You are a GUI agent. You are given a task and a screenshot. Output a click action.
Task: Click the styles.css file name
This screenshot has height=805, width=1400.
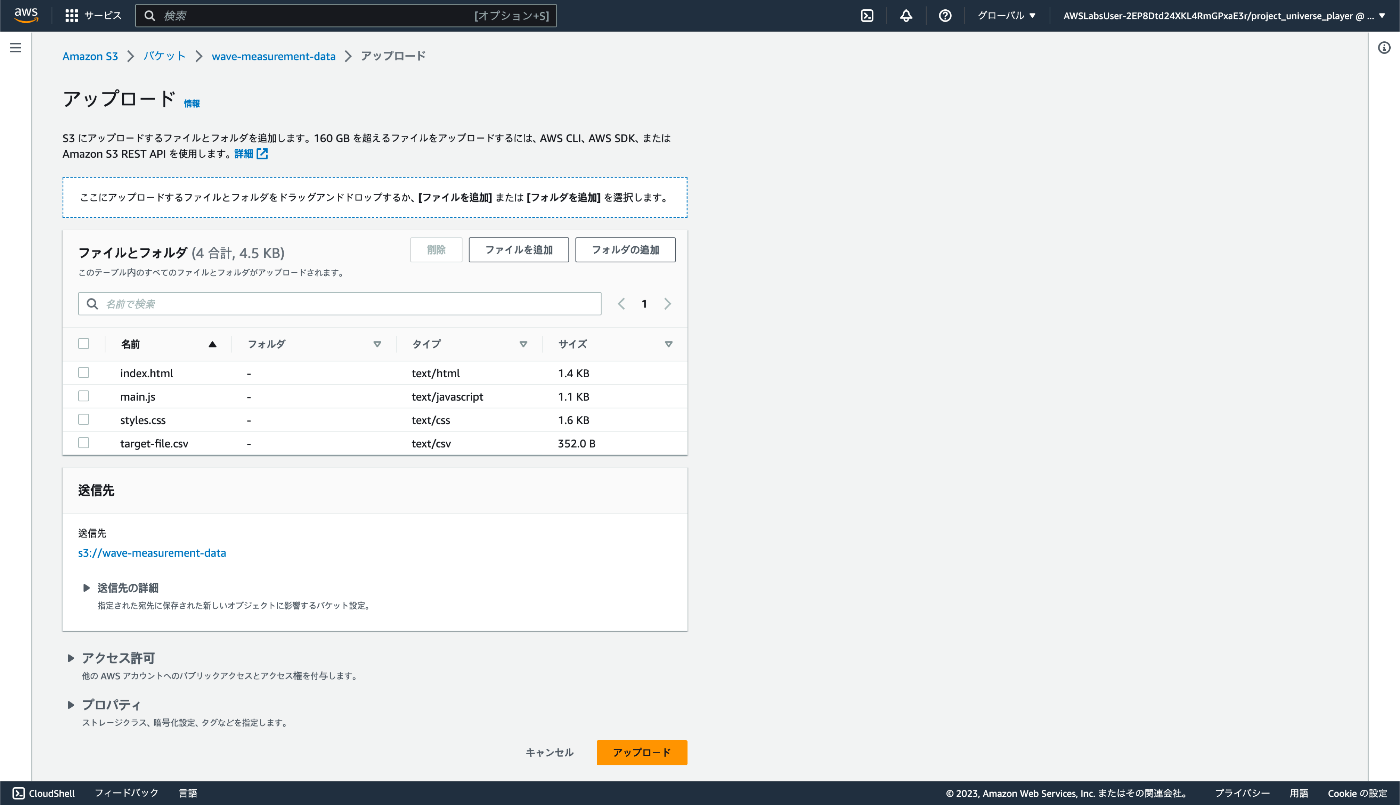click(x=143, y=420)
